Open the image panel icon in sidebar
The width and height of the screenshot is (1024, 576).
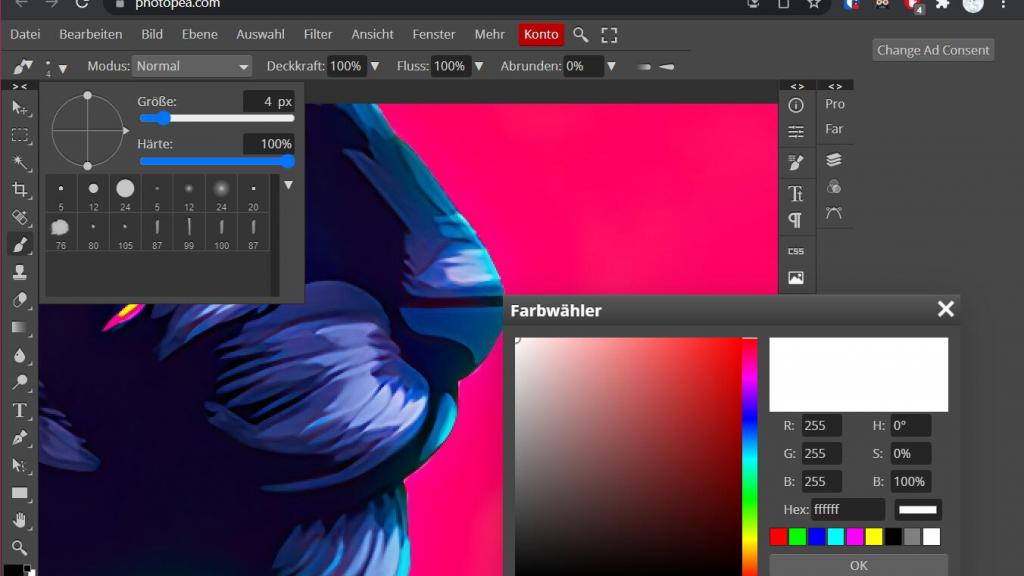[x=795, y=278]
